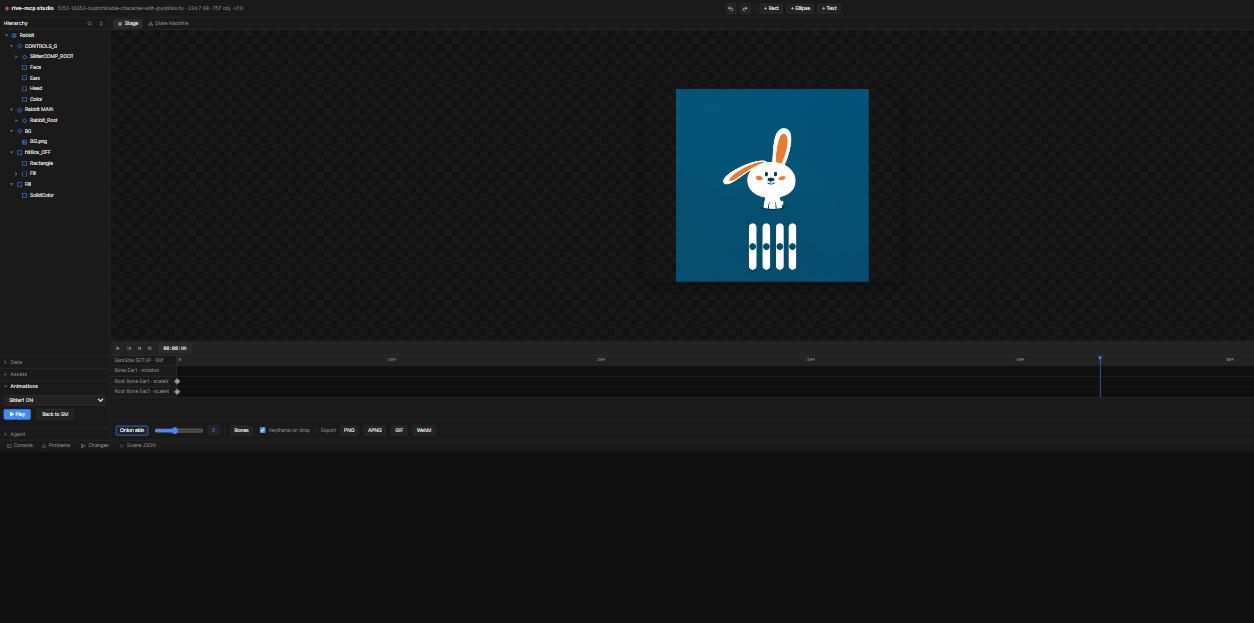The width and height of the screenshot is (1254, 623).
Task: Click the app logo icon
Action: [x=6, y=8]
